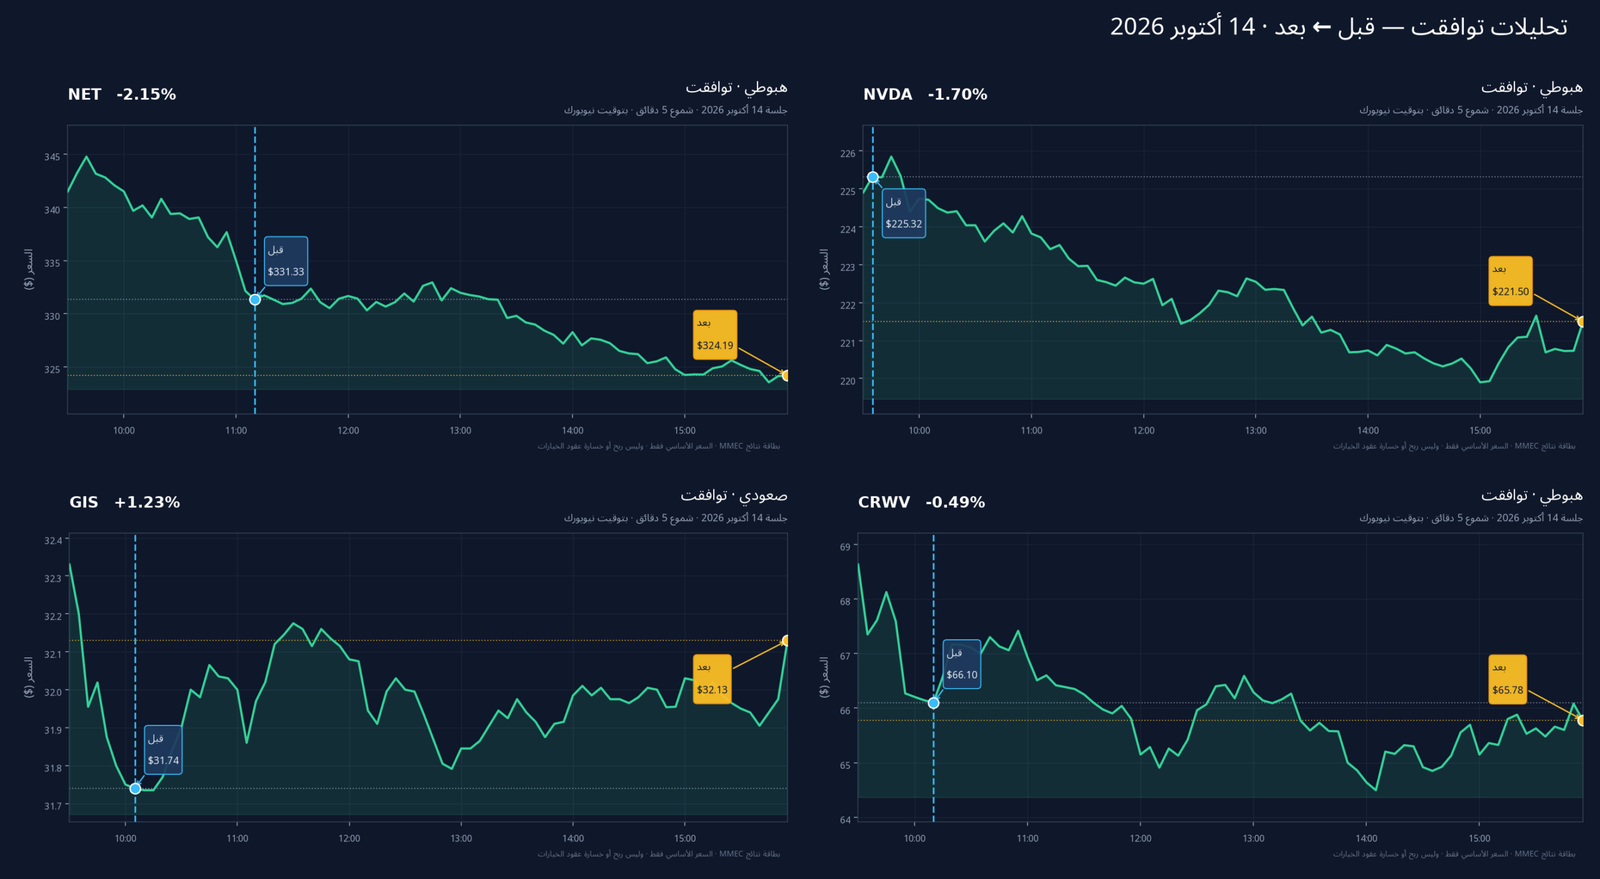Select the $31.74 before-price label on GIS
Image resolution: width=1600 pixels, height=879 pixels.
pyautogui.click(x=163, y=750)
